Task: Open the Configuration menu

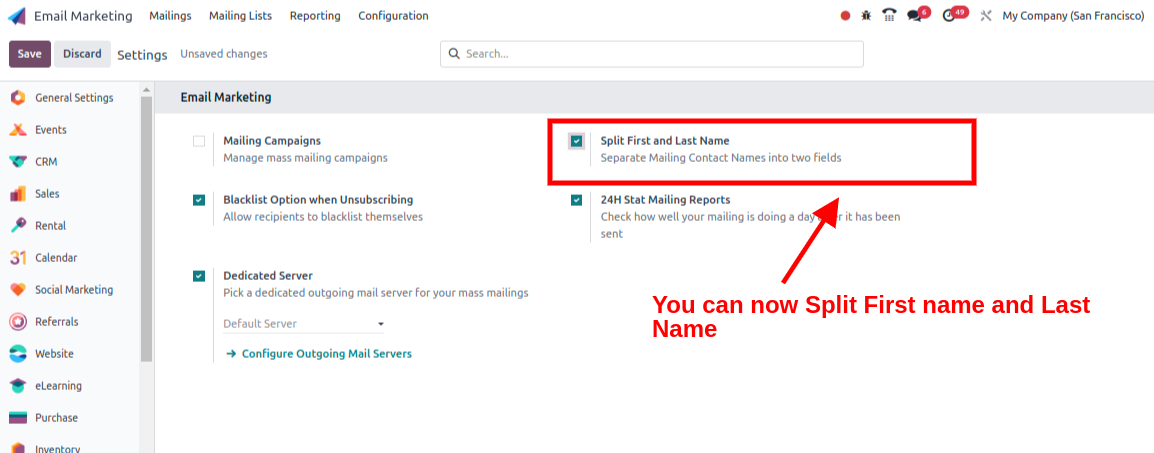Action: [393, 15]
